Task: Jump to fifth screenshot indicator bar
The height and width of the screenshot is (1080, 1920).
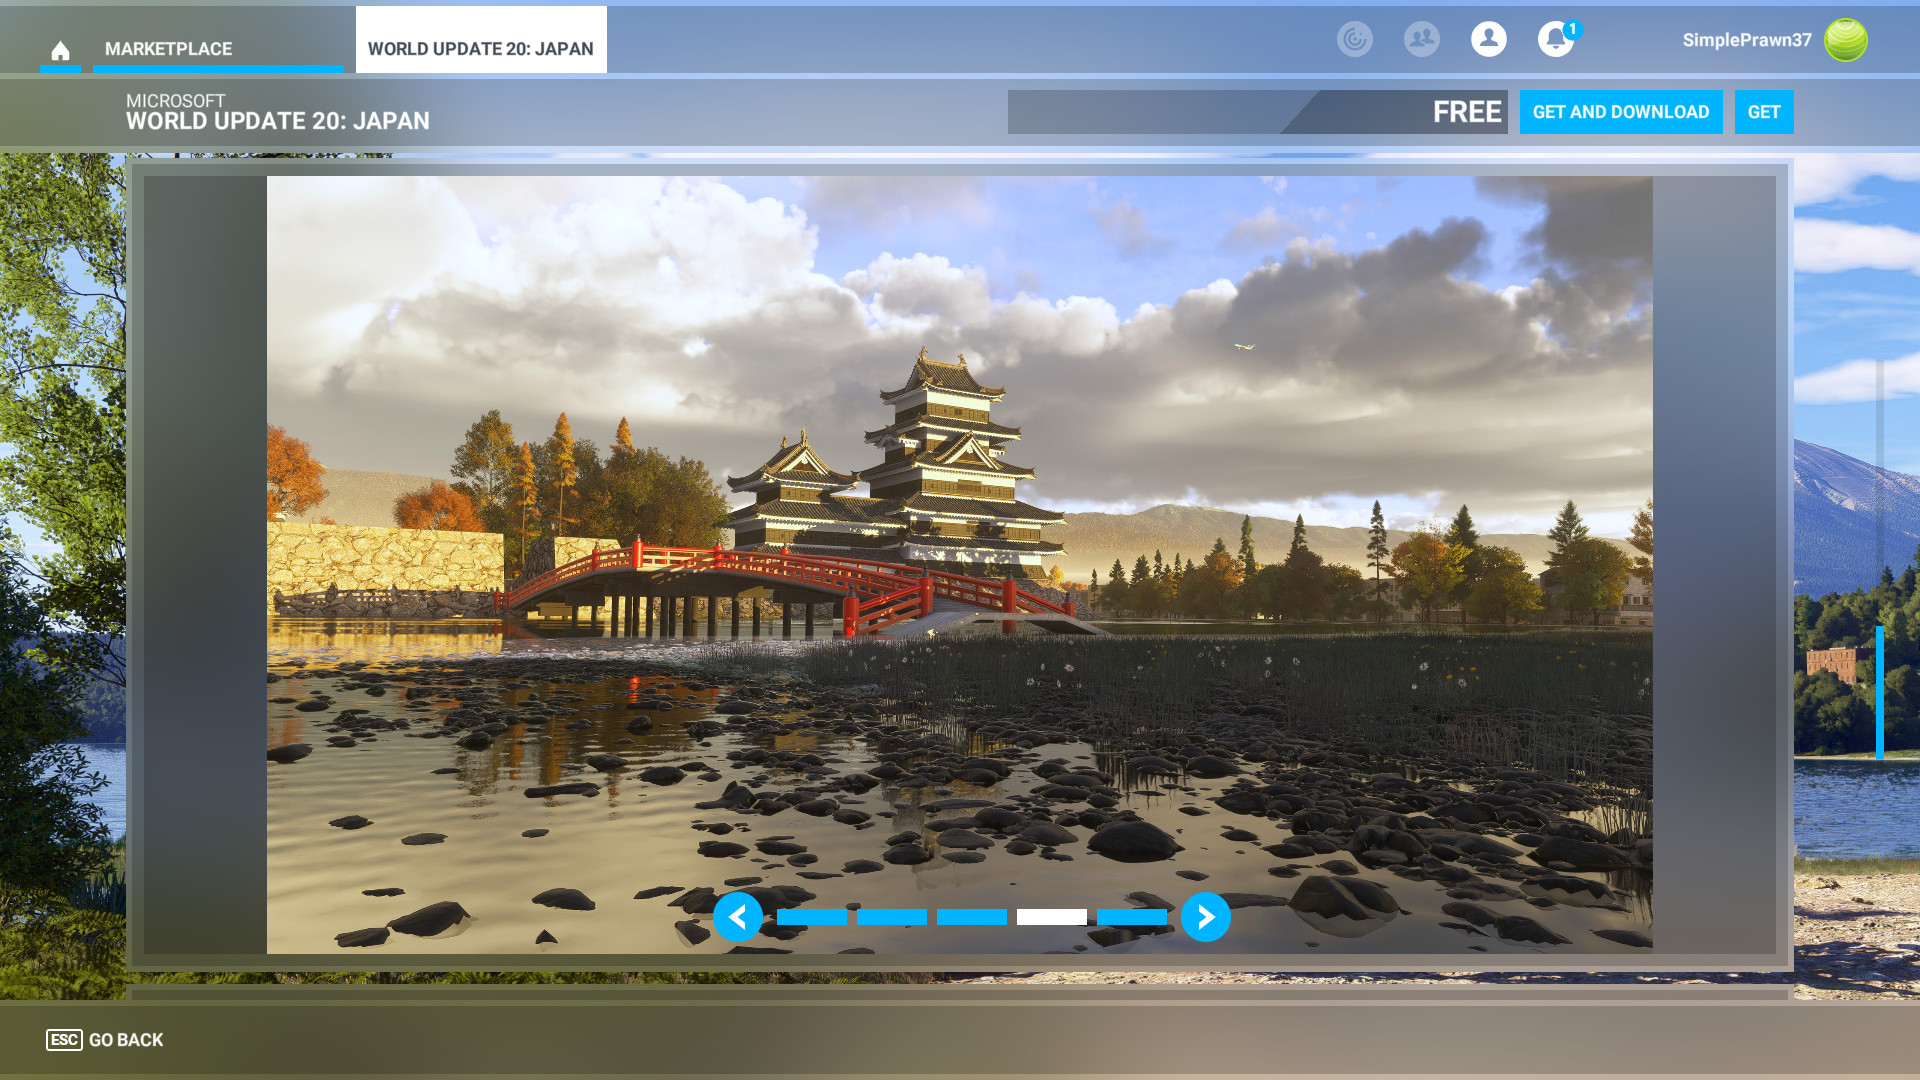Action: point(1131,917)
